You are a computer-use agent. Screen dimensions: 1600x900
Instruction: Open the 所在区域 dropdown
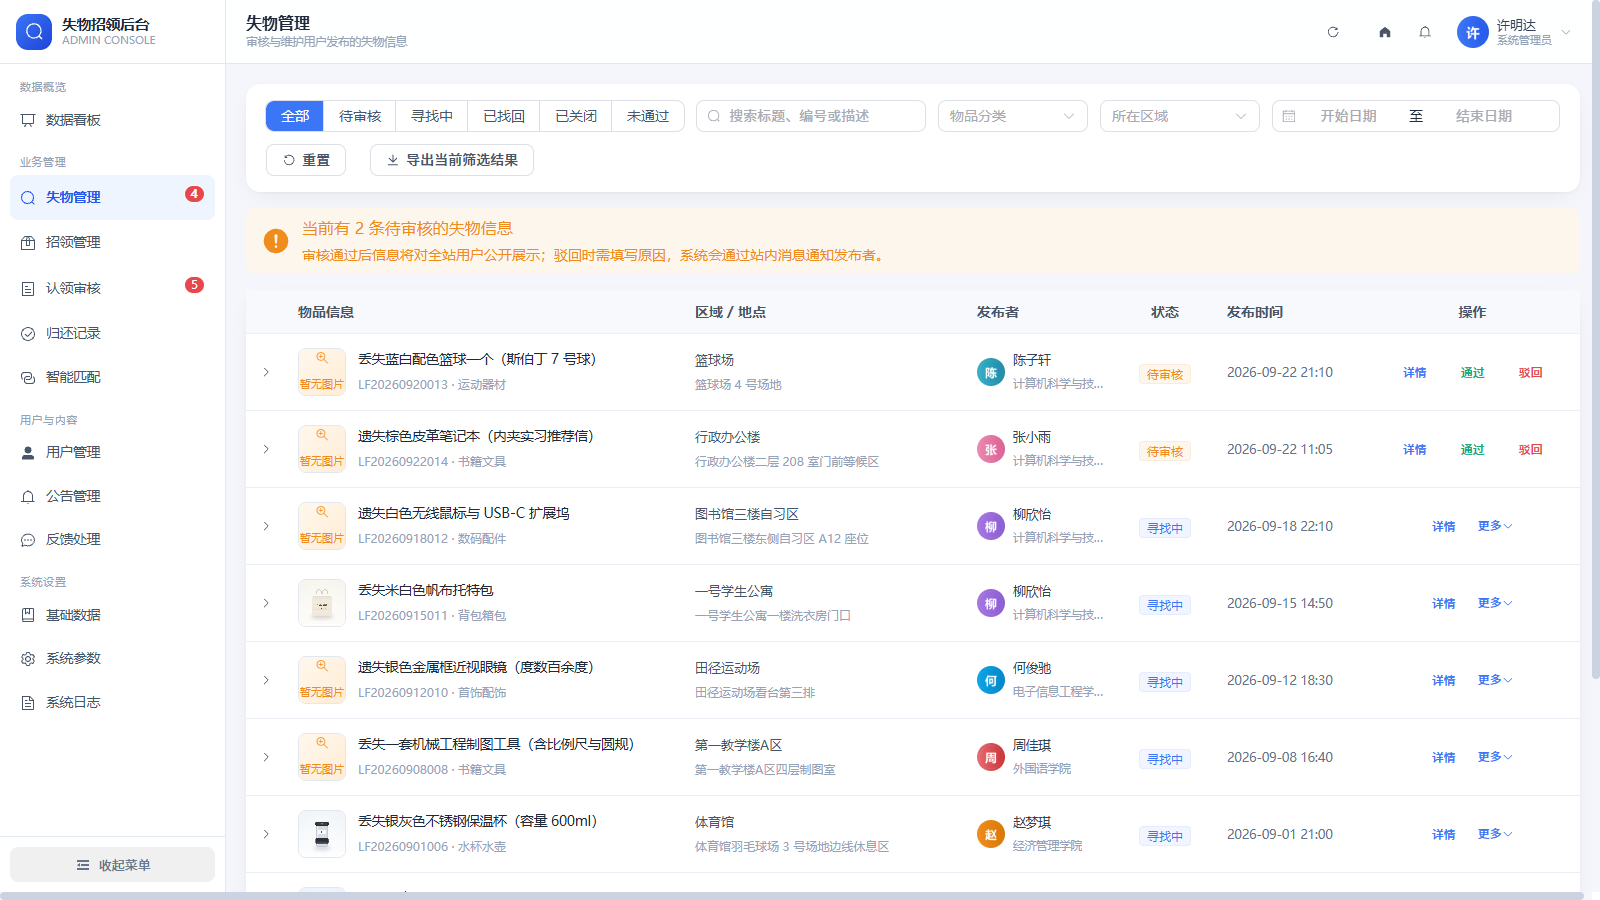1179,116
